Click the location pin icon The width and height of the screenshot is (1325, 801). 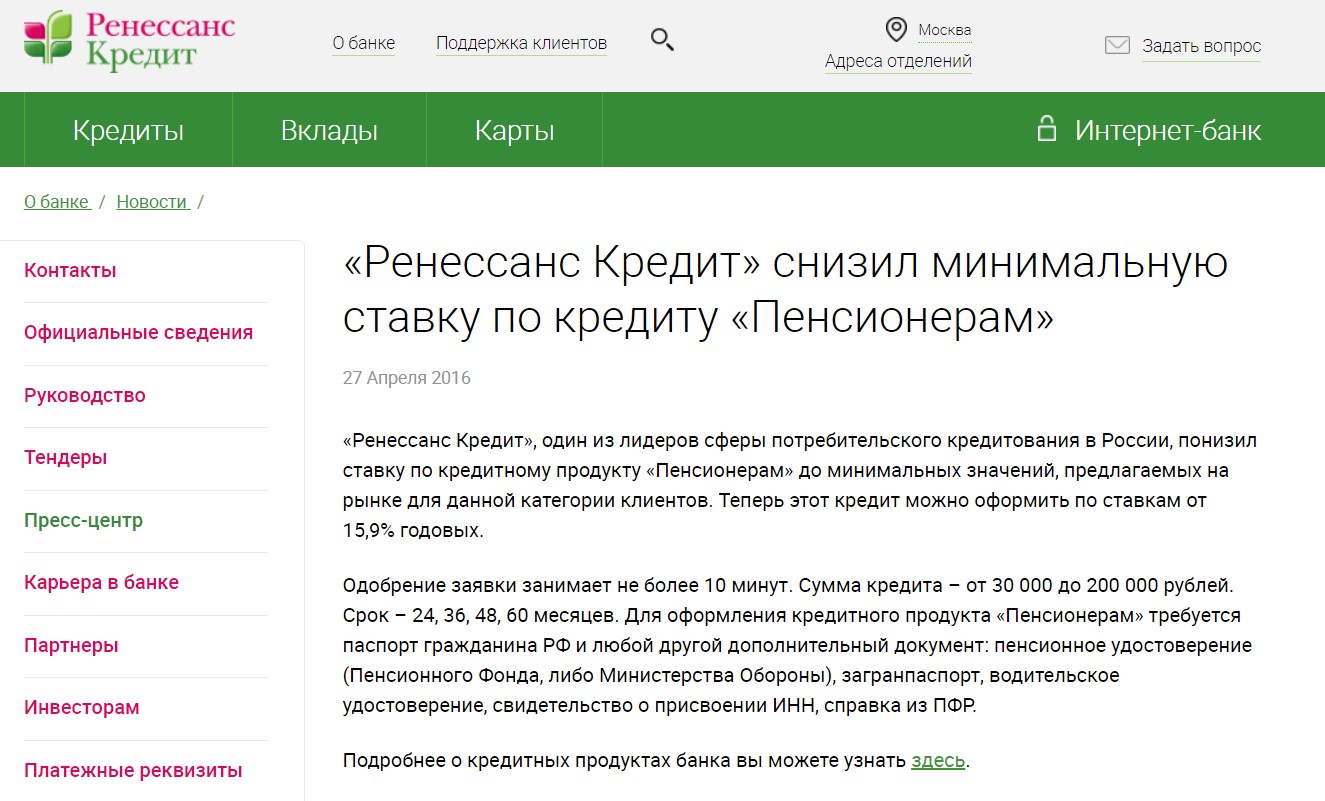click(x=896, y=29)
